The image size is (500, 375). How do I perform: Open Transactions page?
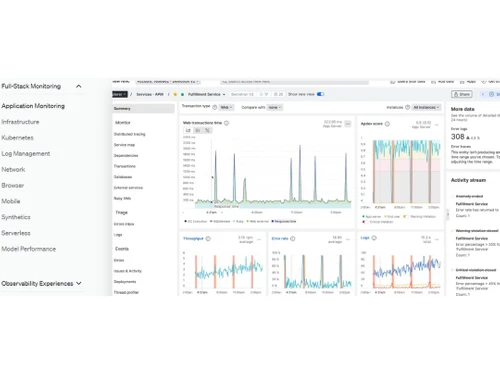pyautogui.click(x=125, y=166)
